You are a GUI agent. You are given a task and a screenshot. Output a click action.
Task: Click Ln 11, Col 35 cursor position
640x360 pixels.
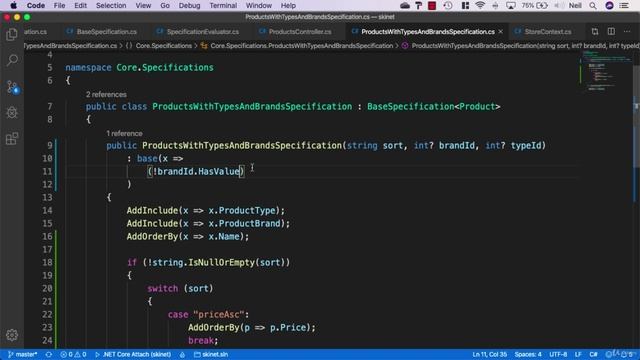point(489,354)
